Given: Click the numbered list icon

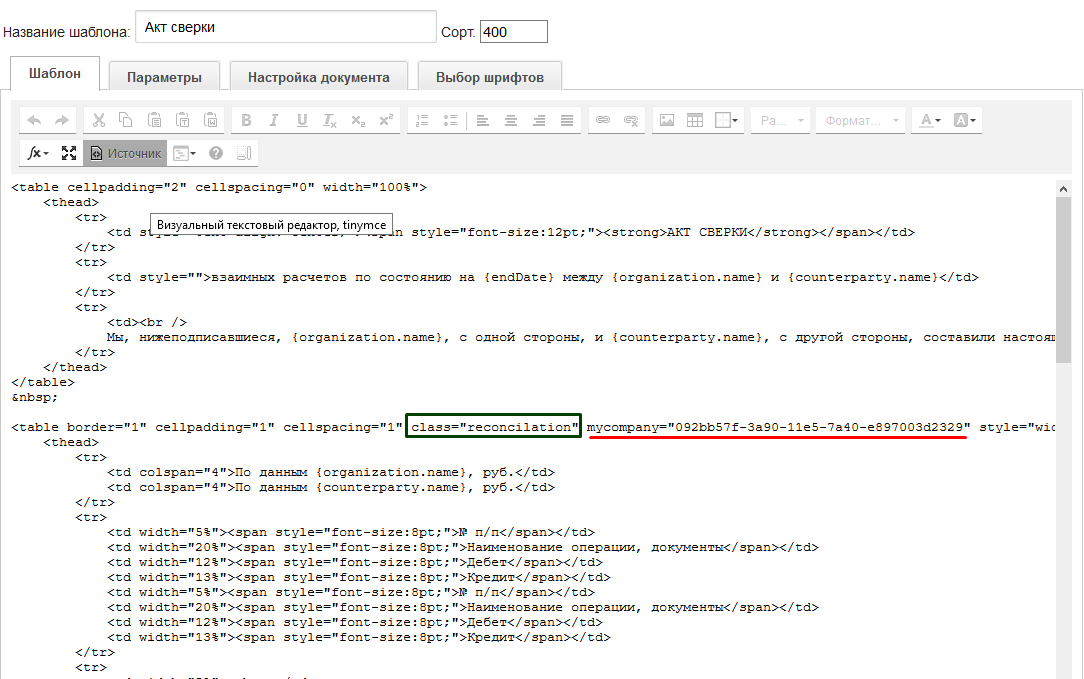Looking at the screenshot, I should [421, 120].
